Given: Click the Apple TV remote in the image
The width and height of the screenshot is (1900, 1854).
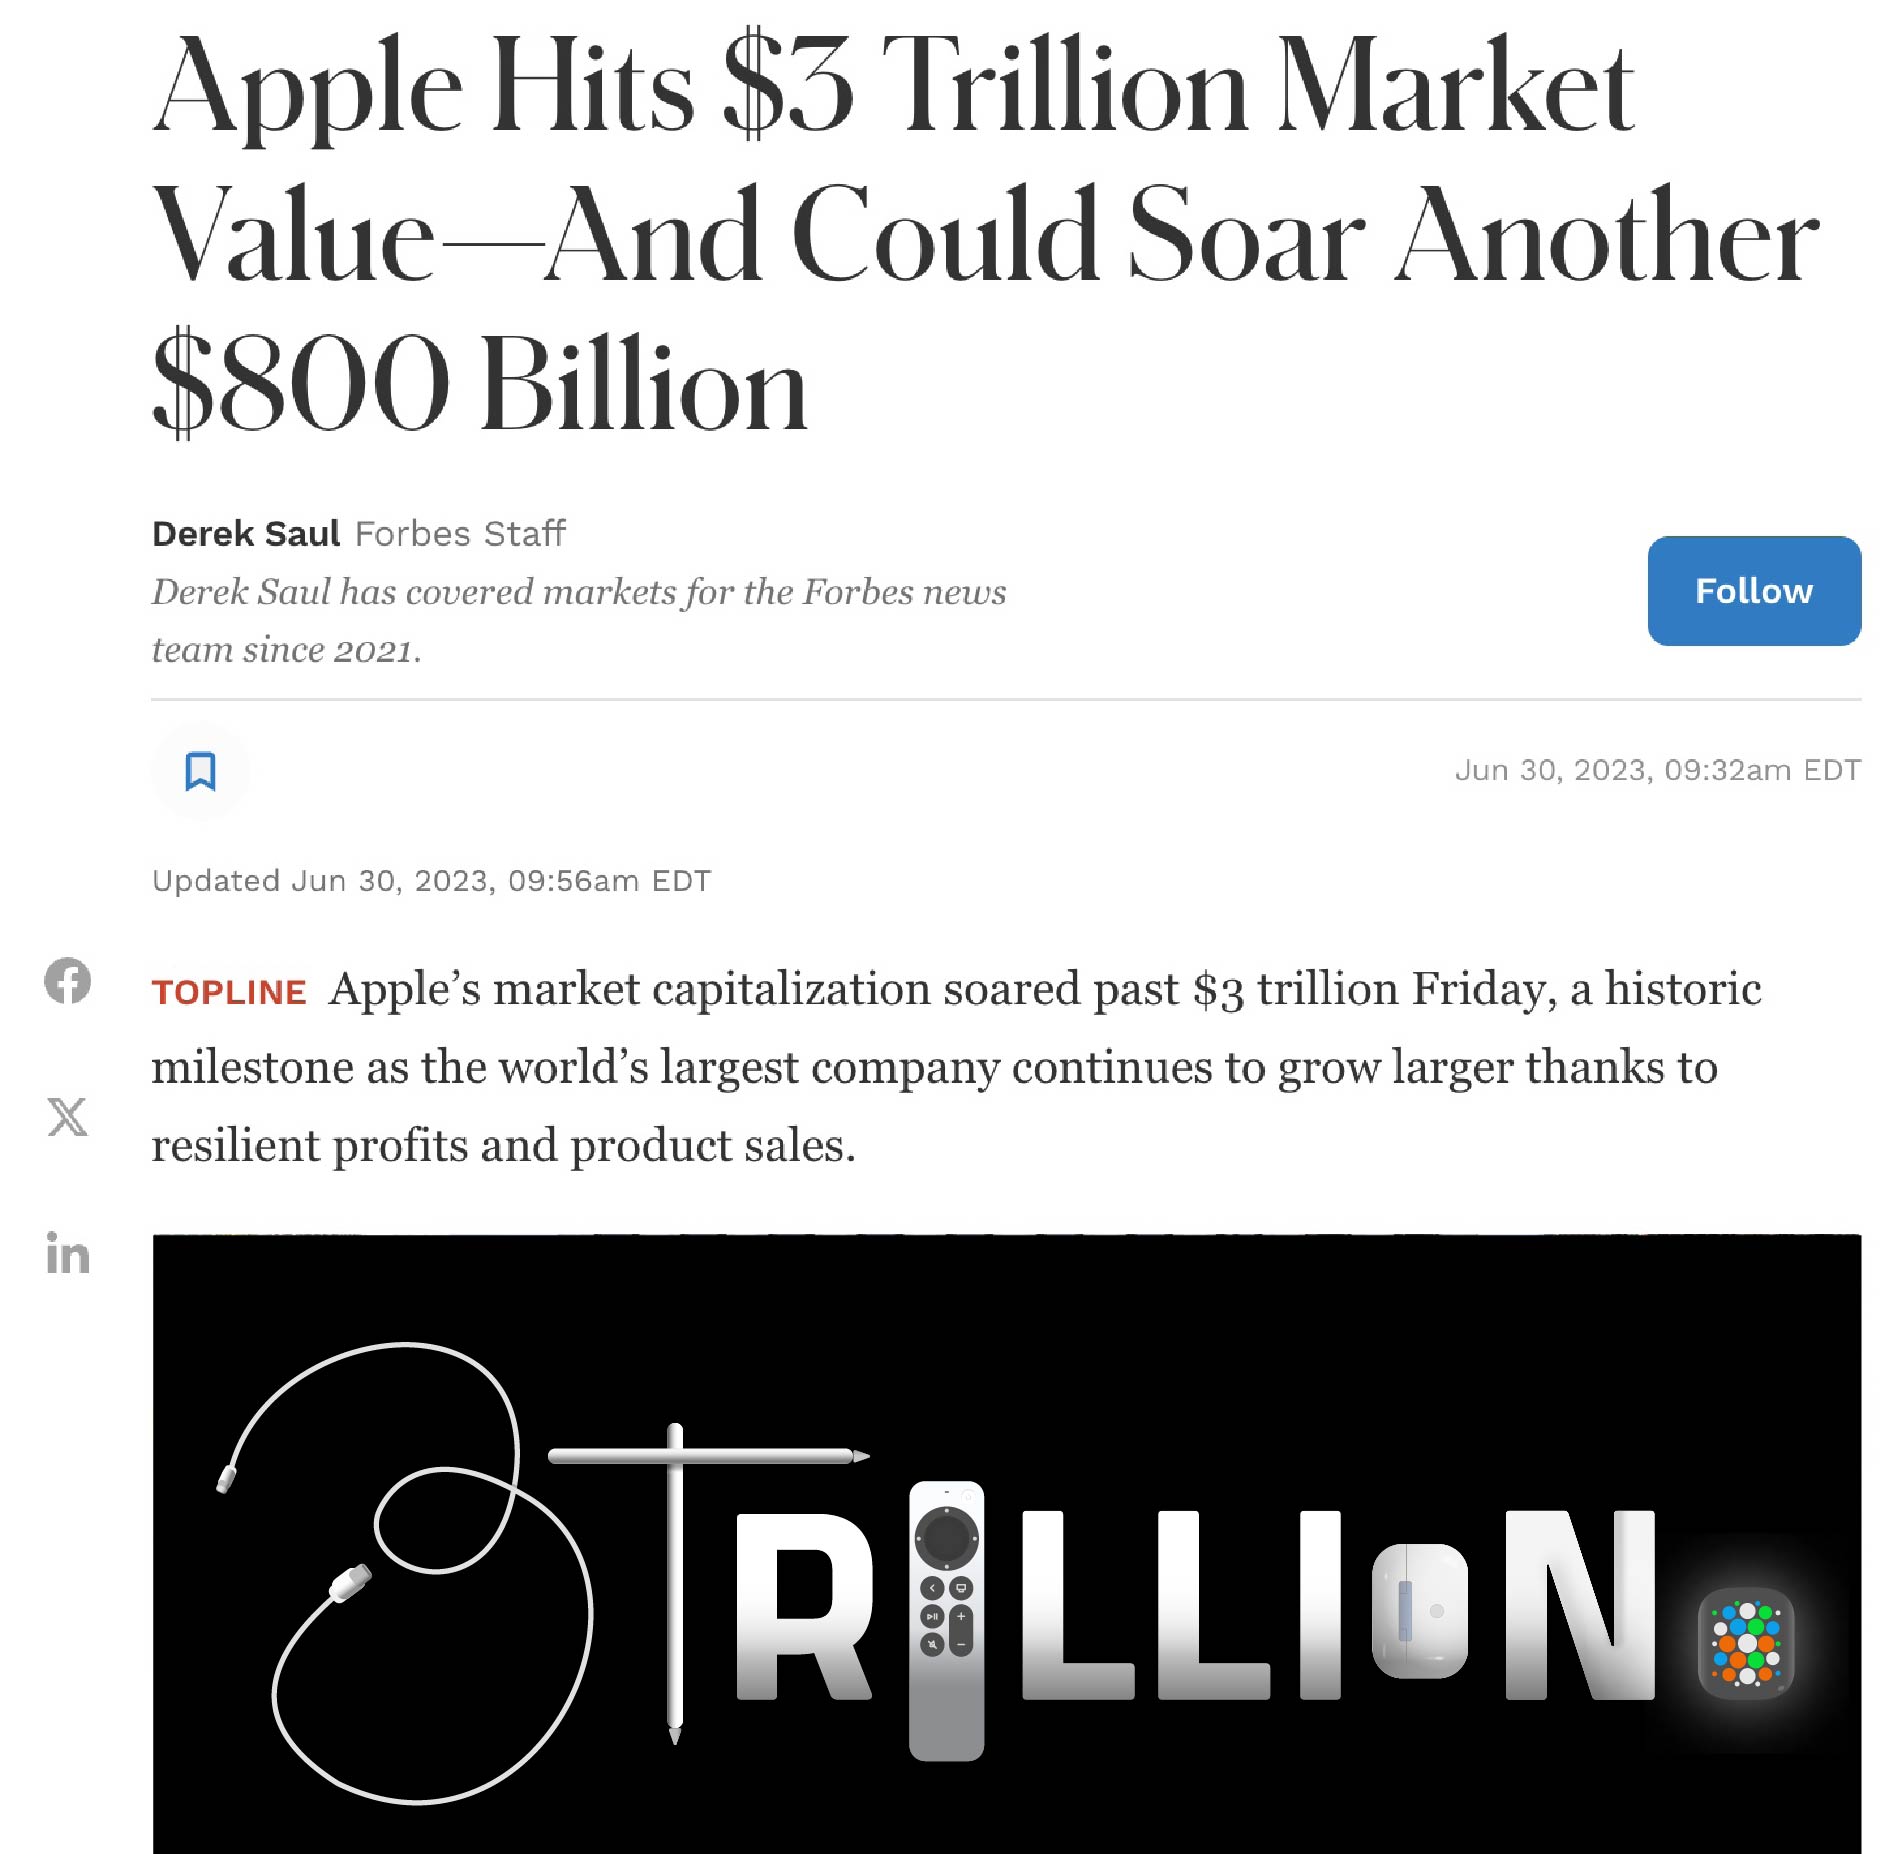Looking at the screenshot, I should coord(946,1620).
